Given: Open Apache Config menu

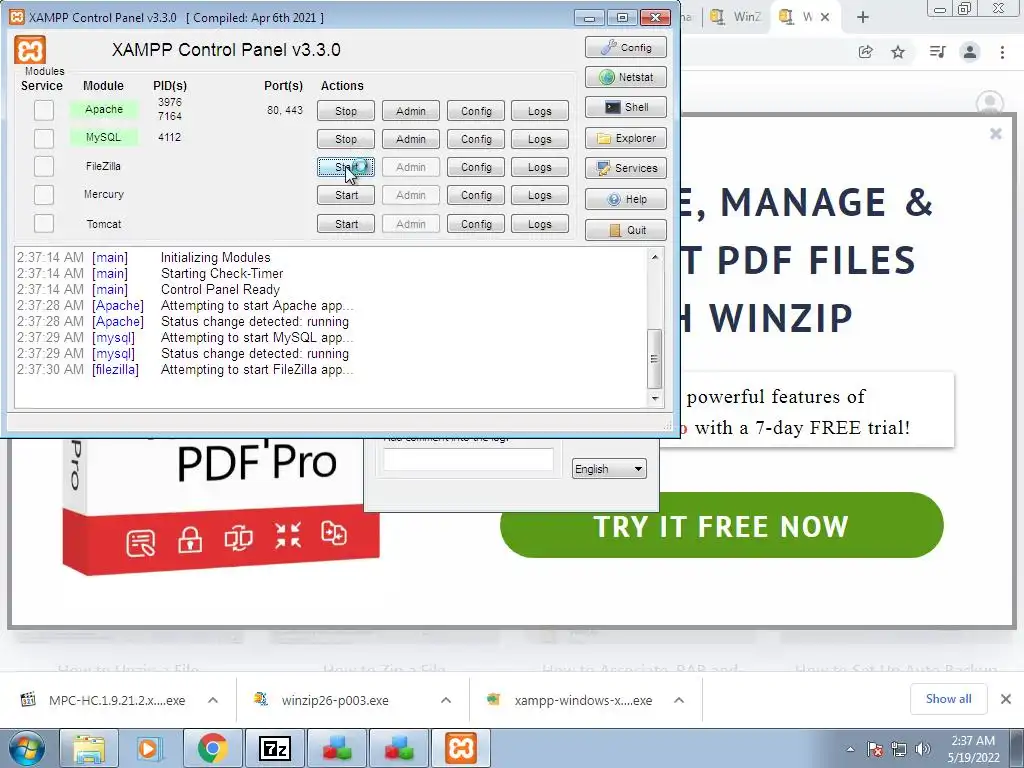Looking at the screenshot, I should 476,111.
